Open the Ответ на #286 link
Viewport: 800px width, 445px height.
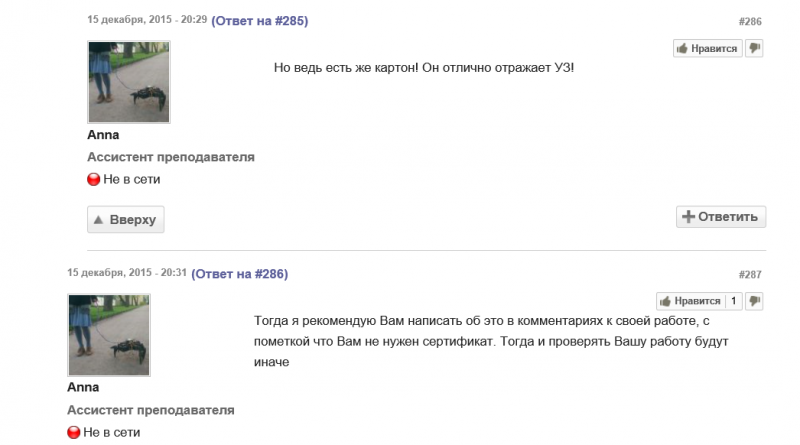coord(240,274)
